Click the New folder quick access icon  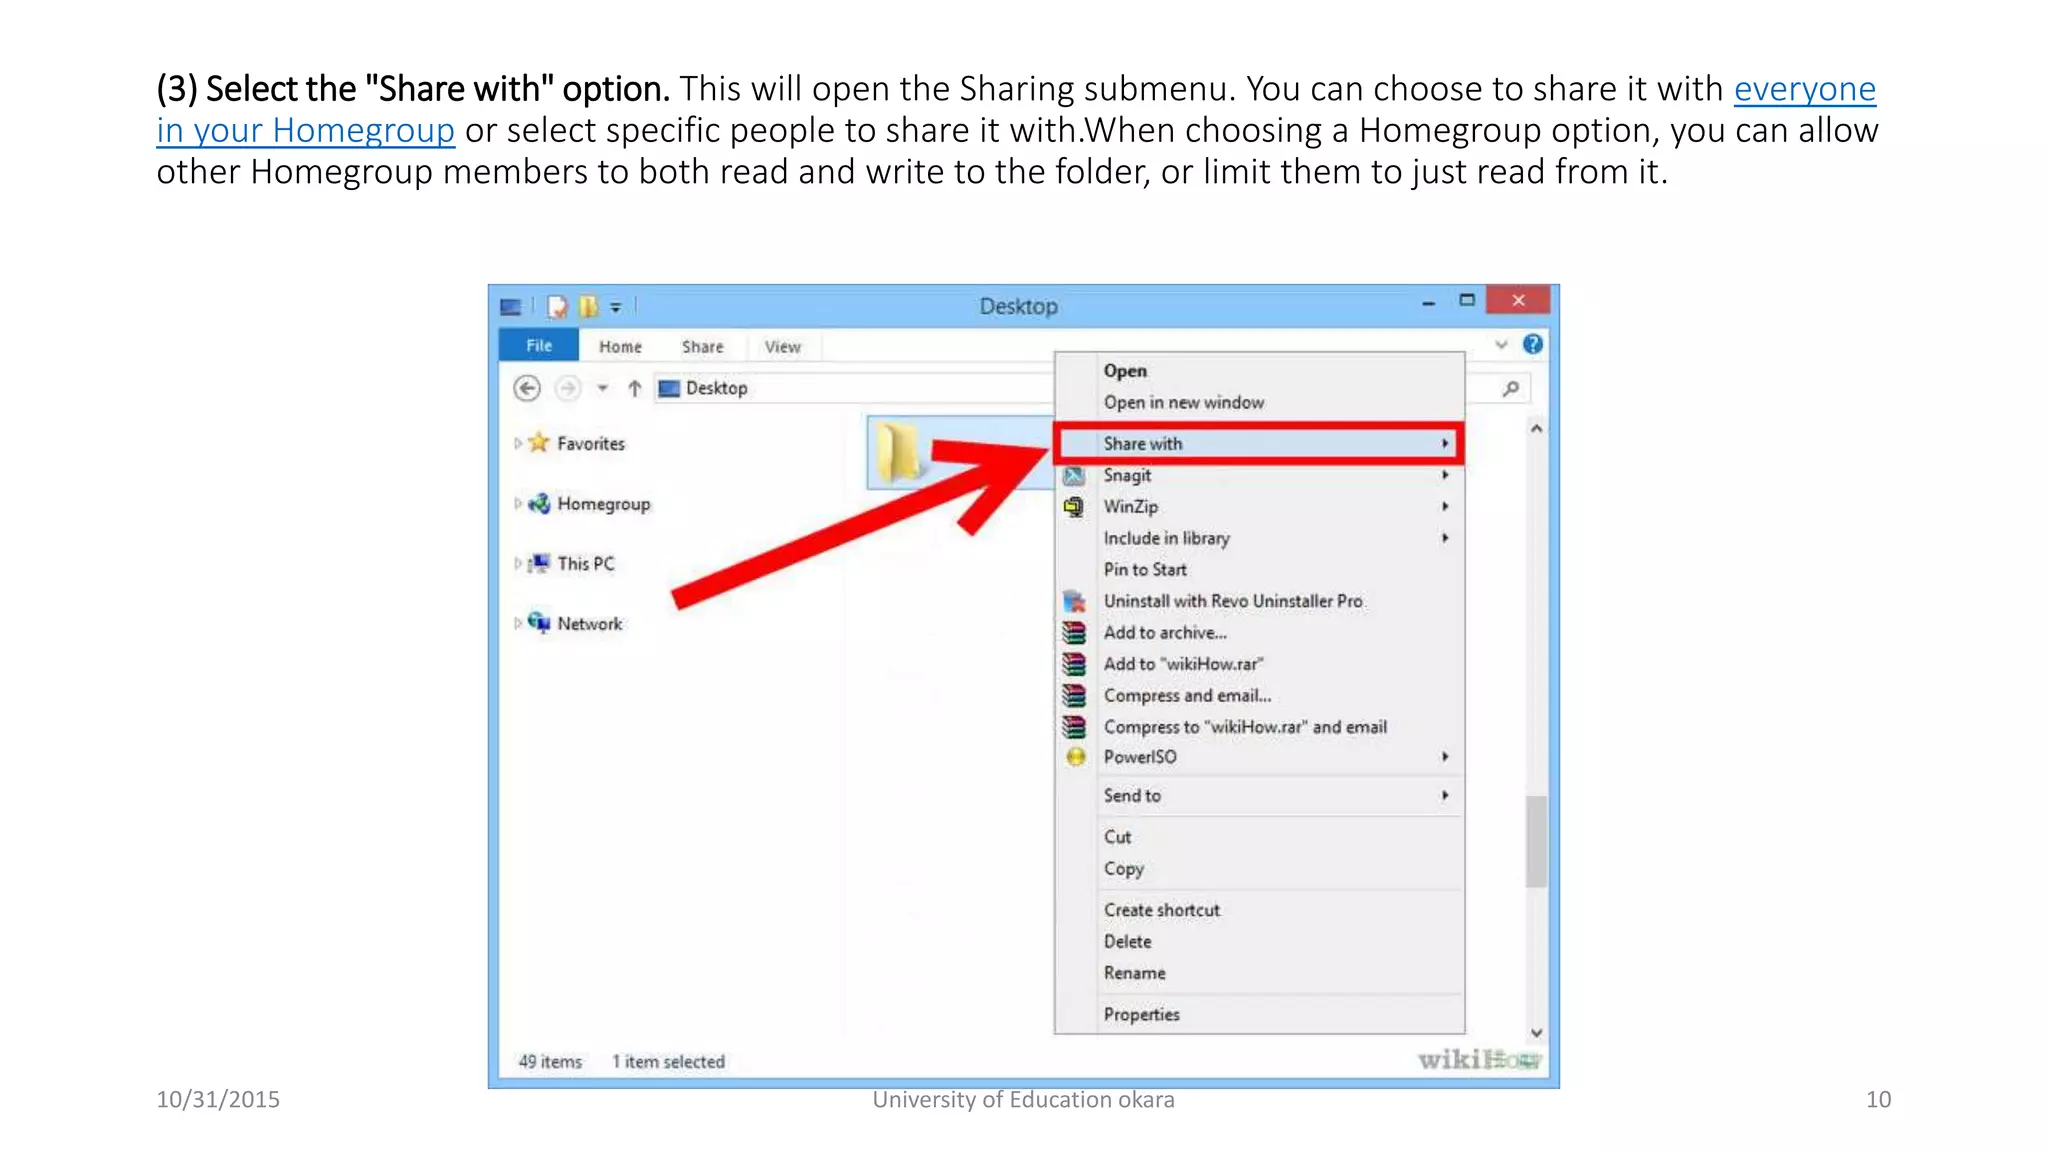[x=589, y=306]
